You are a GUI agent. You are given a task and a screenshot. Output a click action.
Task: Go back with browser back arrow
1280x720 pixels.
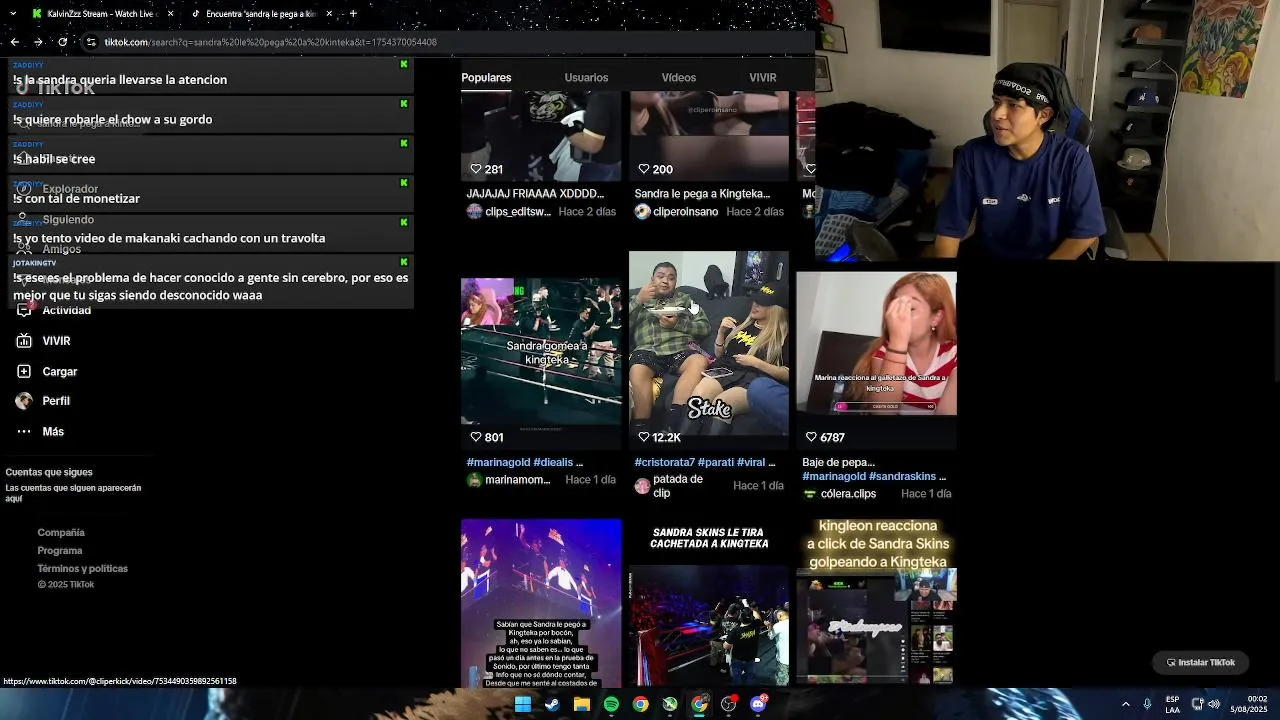pos(14,42)
